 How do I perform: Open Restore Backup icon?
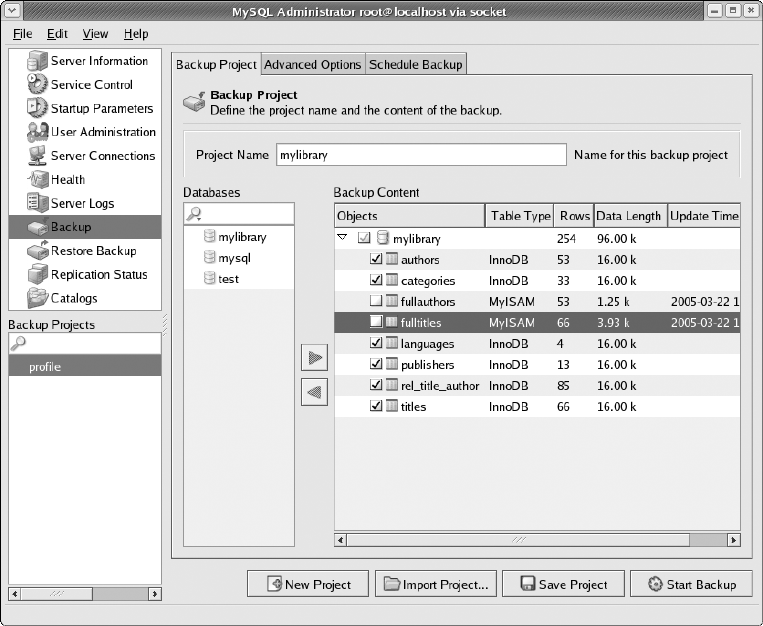tap(37, 251)
